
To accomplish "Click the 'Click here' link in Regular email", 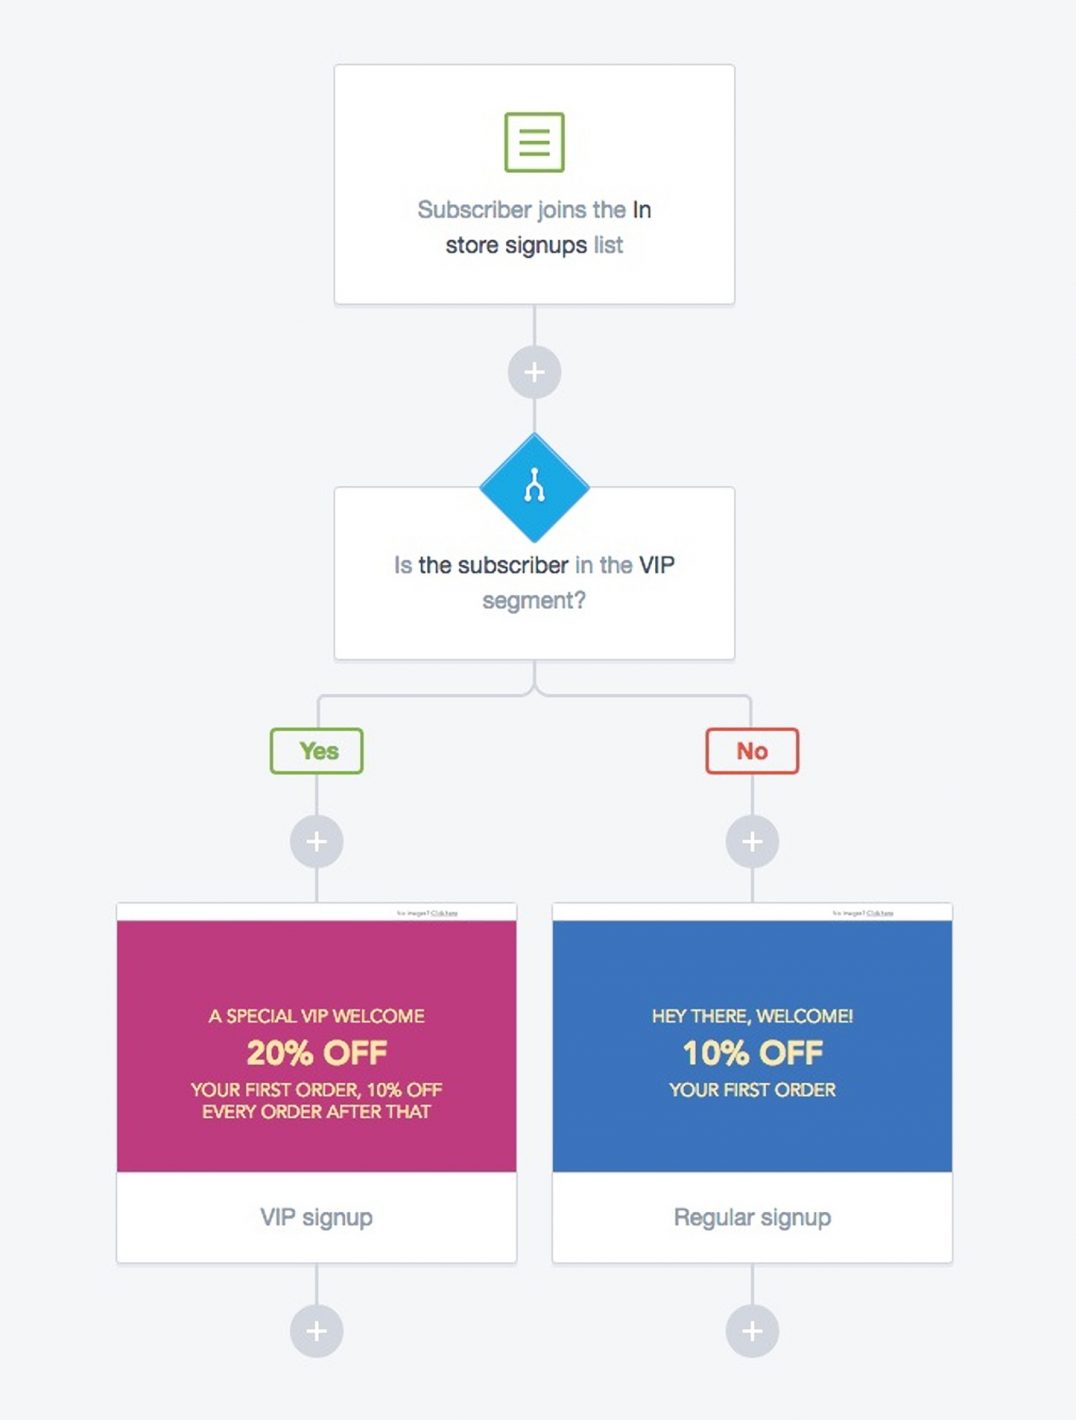I will click(x=880, y=913).
